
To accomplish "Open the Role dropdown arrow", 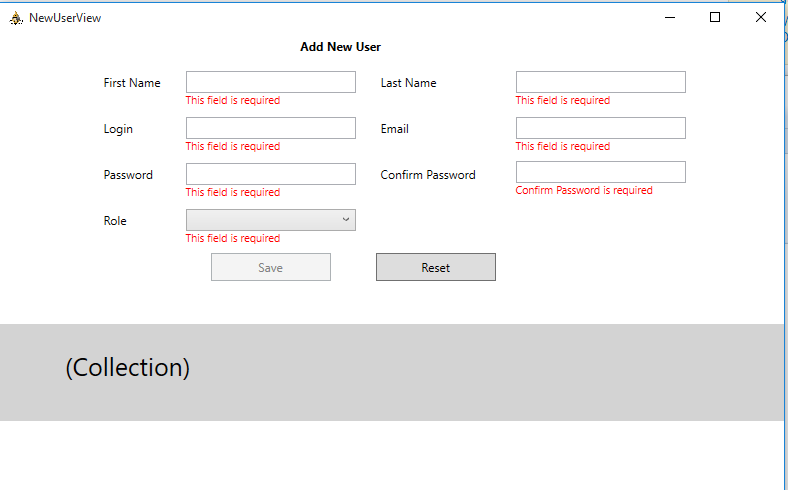I will pos(346,220).
